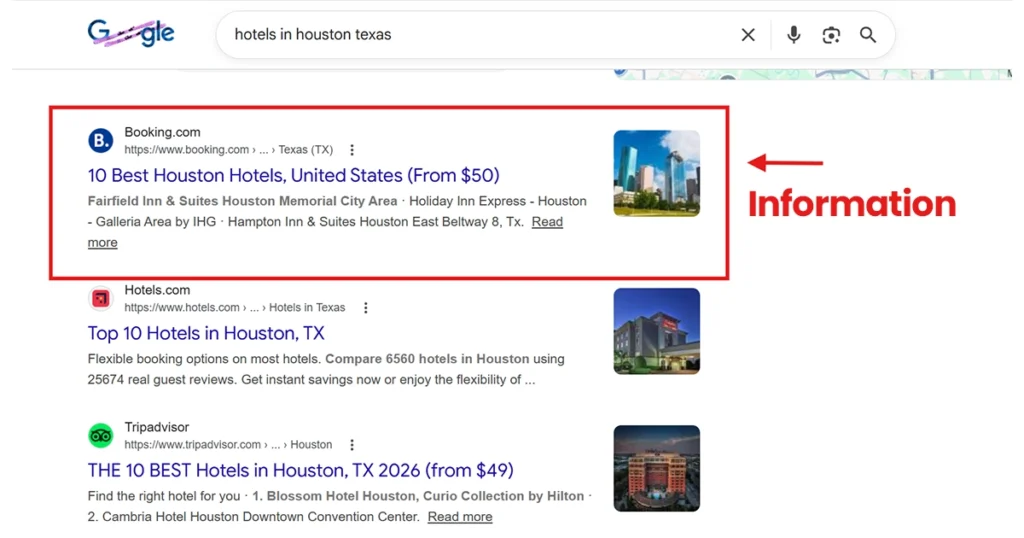
Task: Submit search with the magnifying glass icon
Action: point(867,35)
